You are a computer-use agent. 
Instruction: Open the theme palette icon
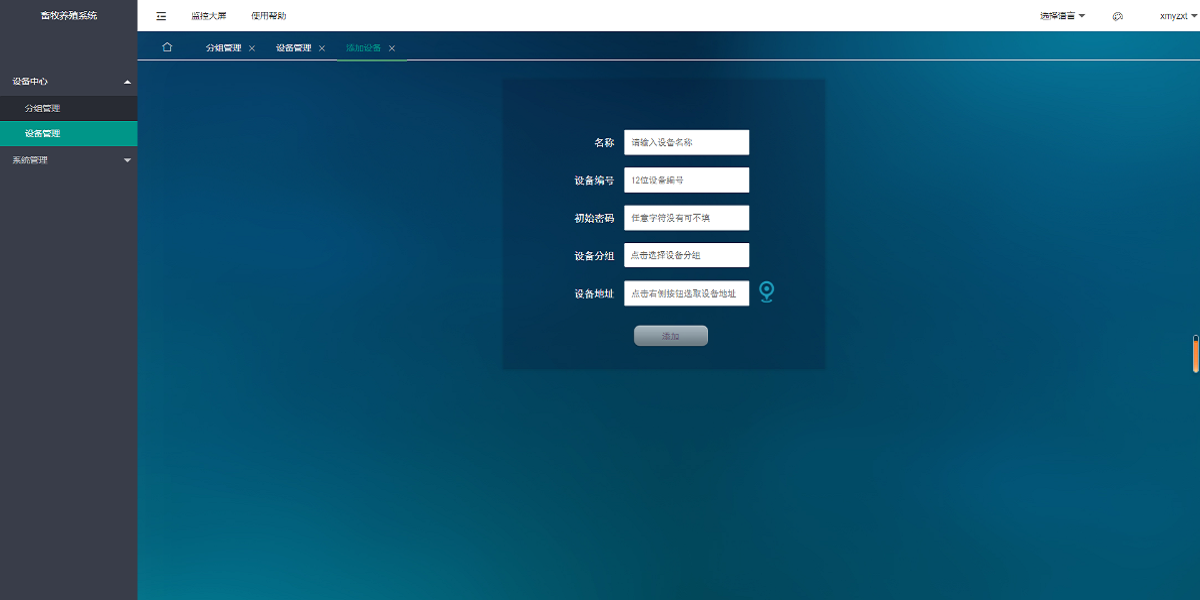(x=1118, y=16)
